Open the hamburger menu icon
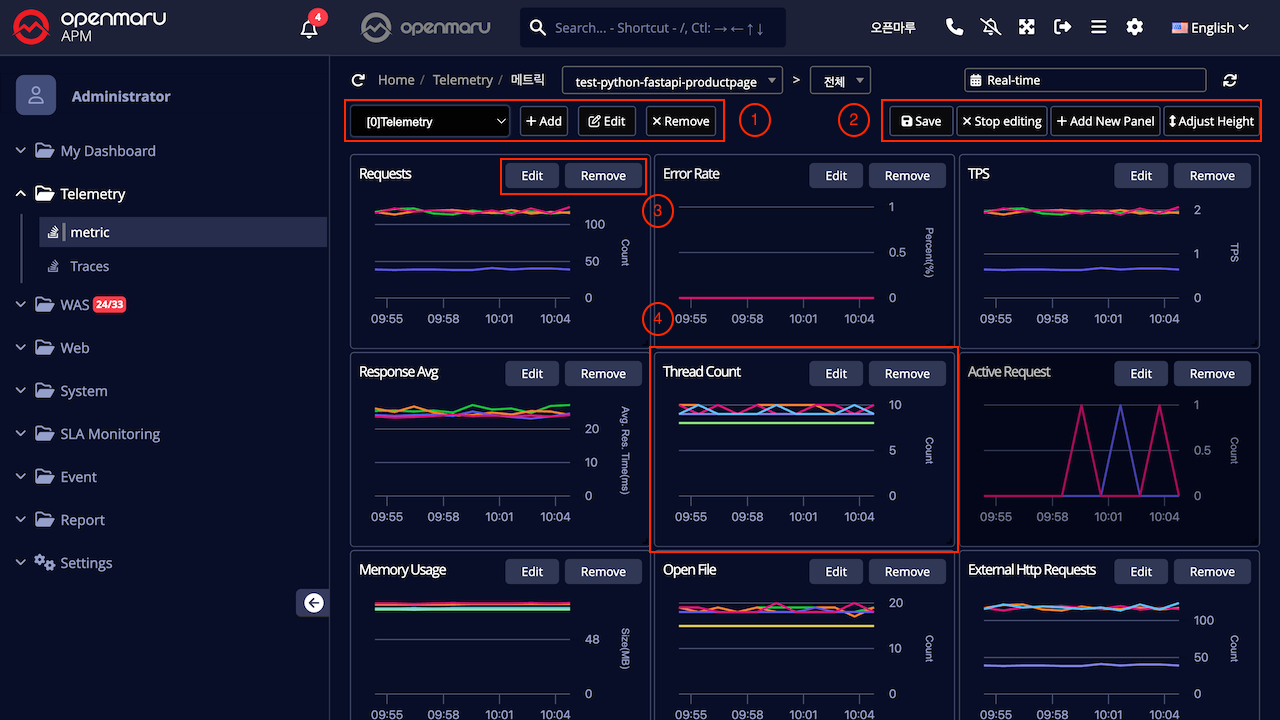 (1098, 28)
